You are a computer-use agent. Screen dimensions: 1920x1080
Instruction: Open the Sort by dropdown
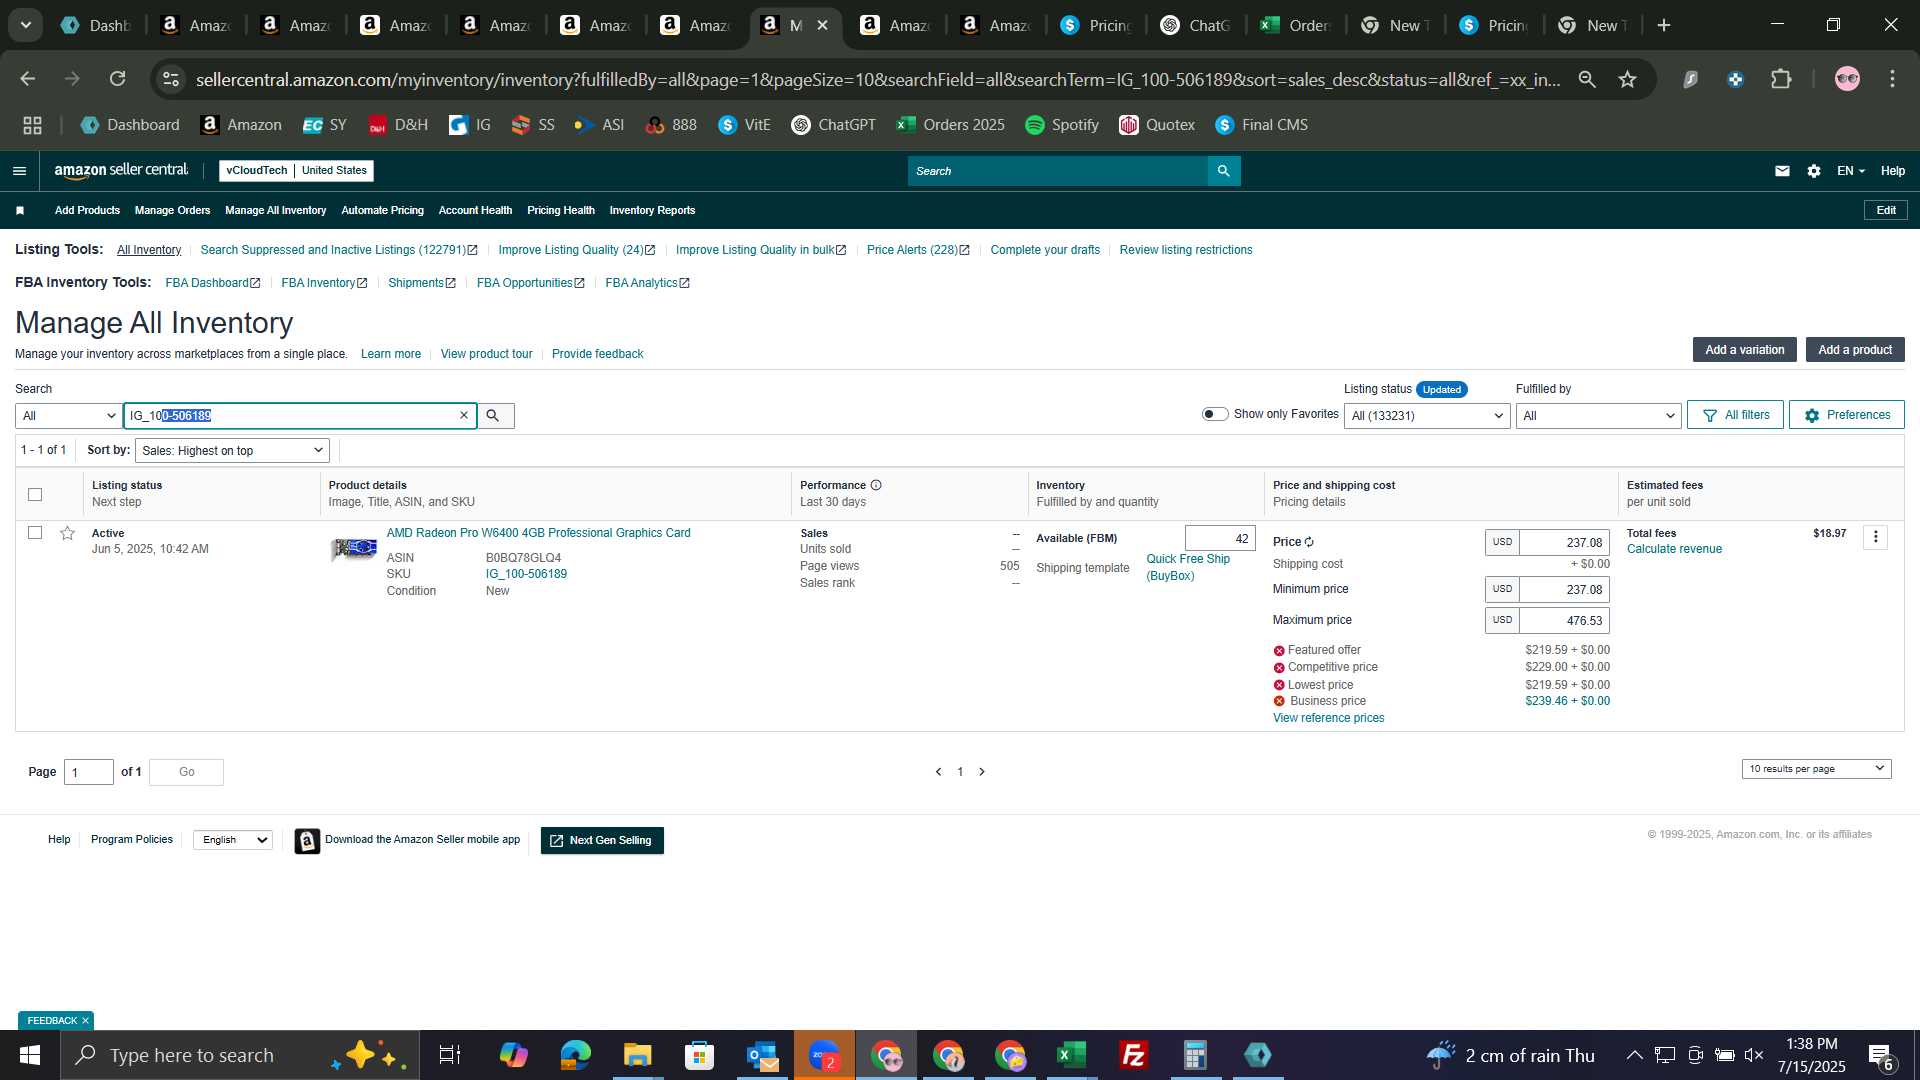point(232,451)
